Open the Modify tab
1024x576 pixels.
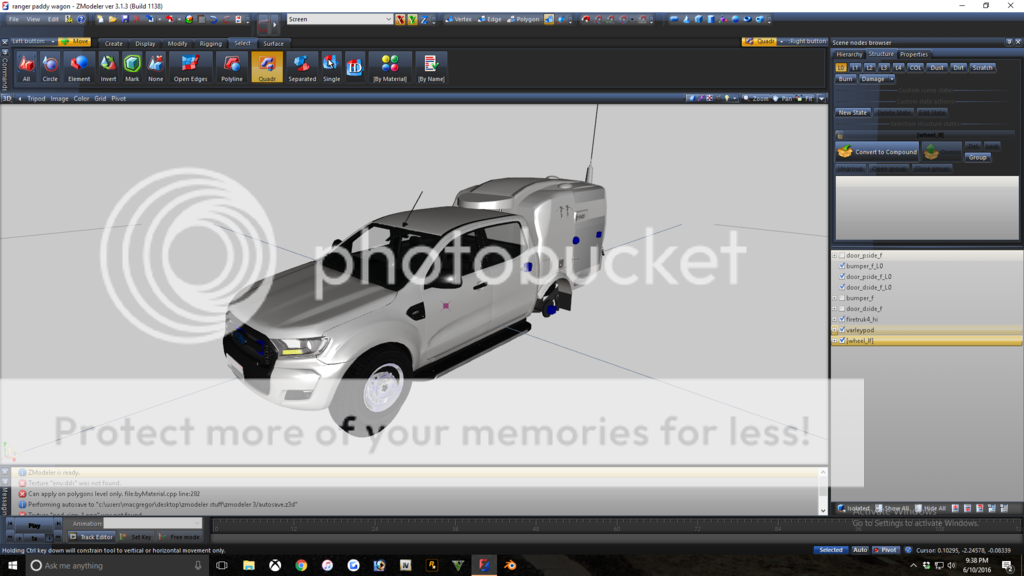(177, 44)
